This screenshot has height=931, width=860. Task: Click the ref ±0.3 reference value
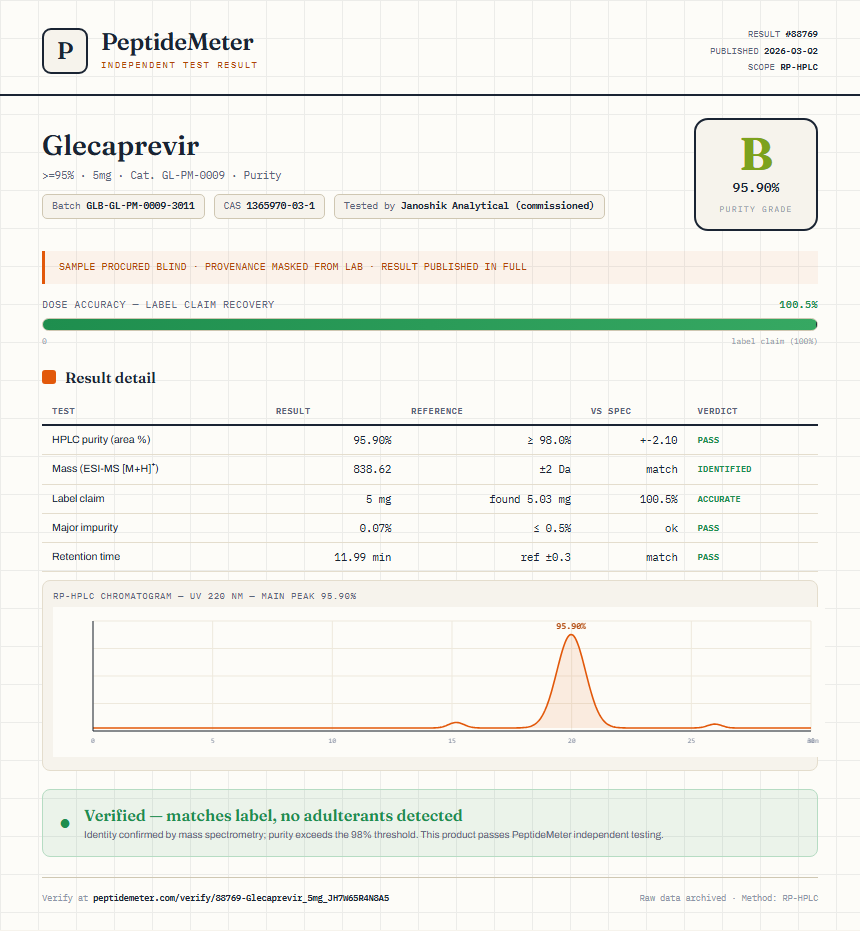[546, 557]
